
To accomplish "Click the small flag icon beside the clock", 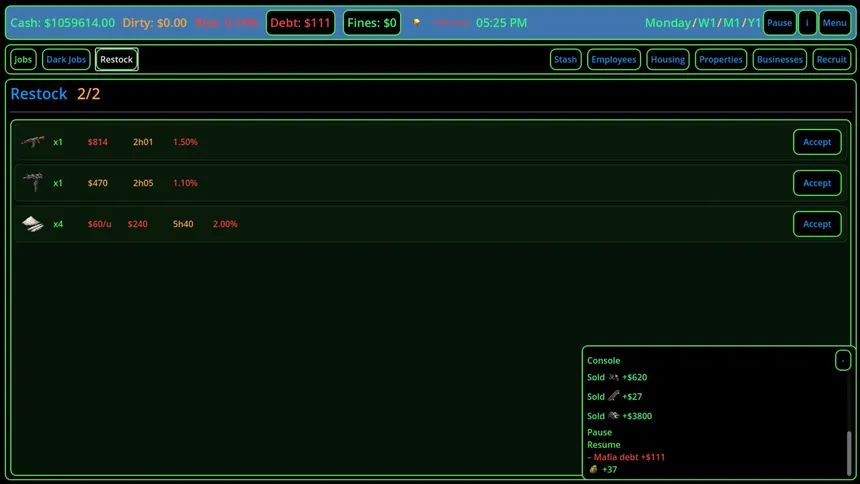I will tap(417, 22).
